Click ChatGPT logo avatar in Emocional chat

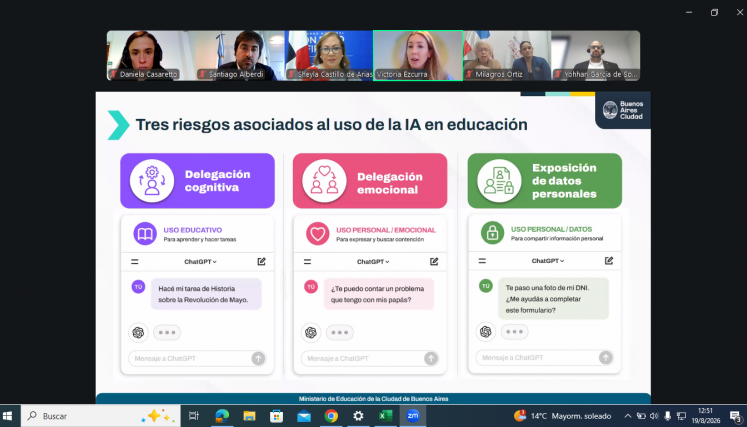pyautogui.click(x=311, y=333)
